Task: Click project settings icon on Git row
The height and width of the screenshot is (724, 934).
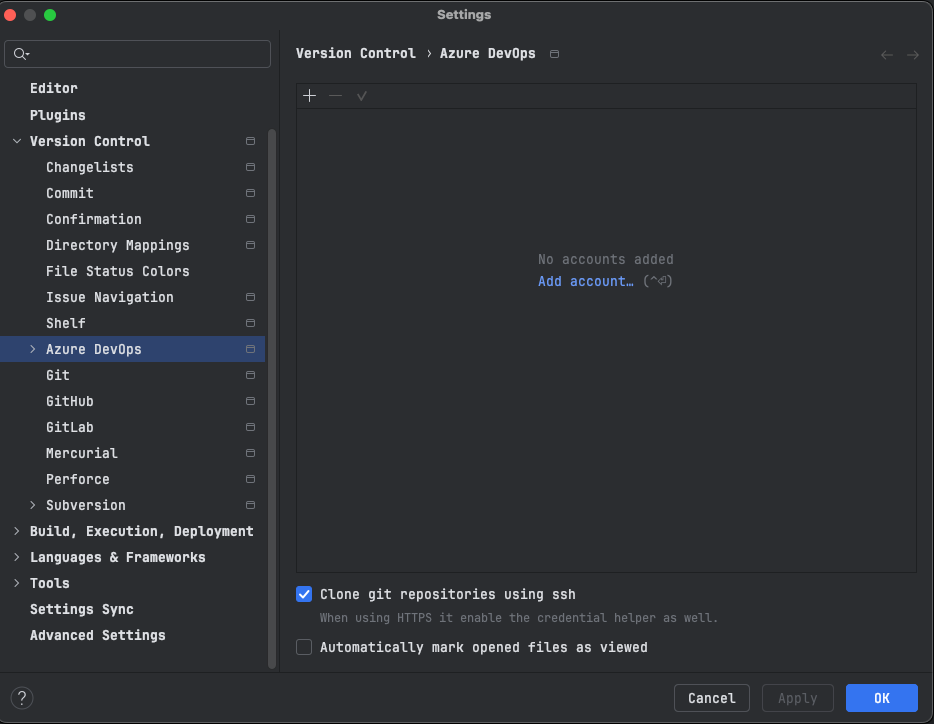Action: click(250, 375)
